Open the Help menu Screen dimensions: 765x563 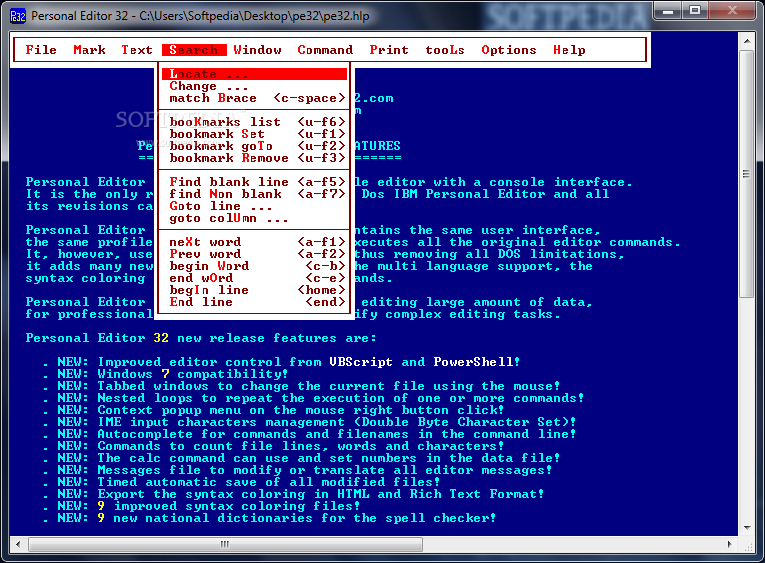(569, 50)
